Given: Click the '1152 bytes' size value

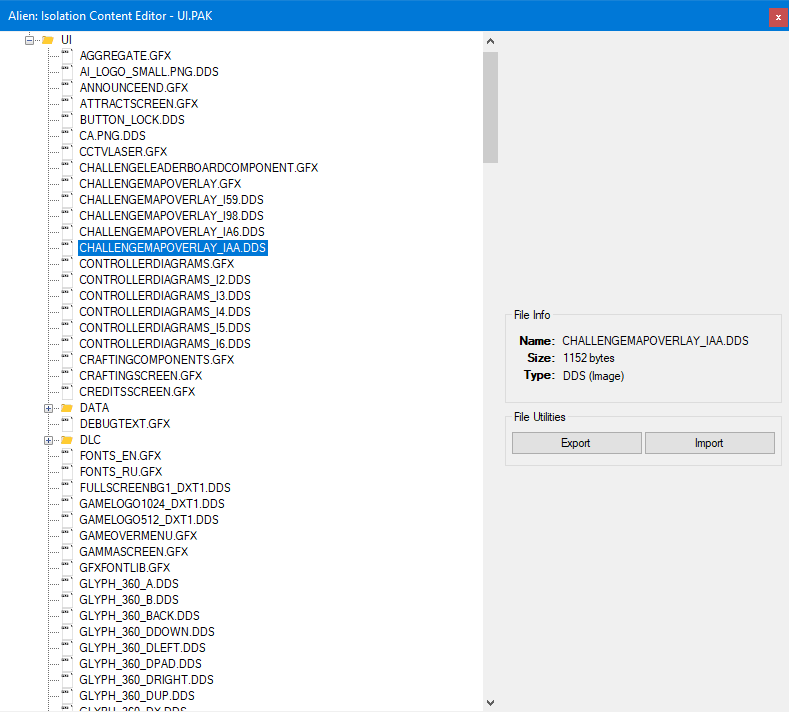Looking at the screenshot, I should [589, 358].
